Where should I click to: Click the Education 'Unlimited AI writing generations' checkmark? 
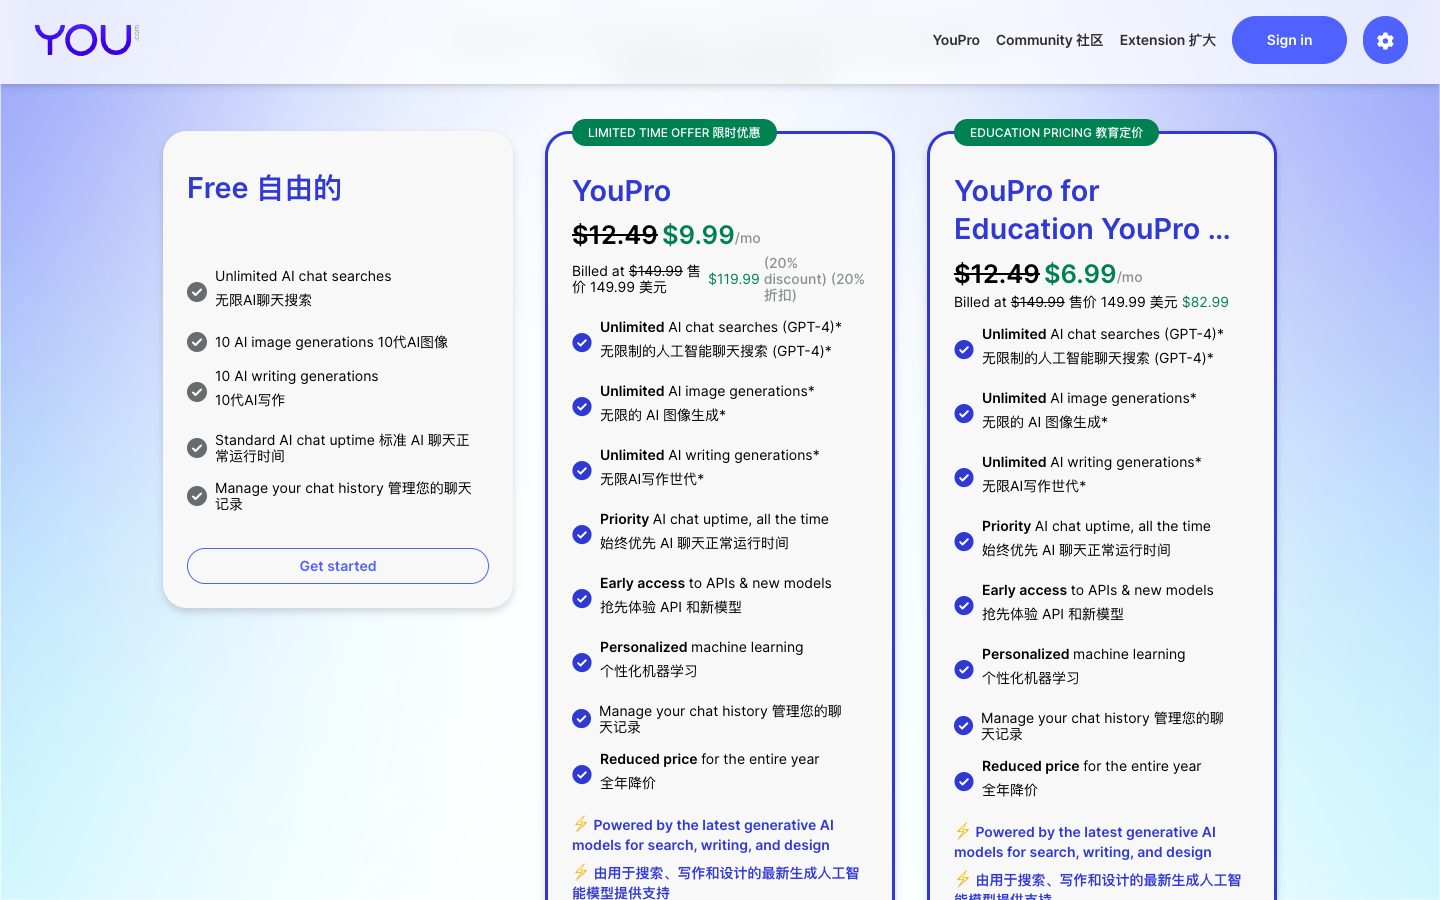click(x=964, y=478)
